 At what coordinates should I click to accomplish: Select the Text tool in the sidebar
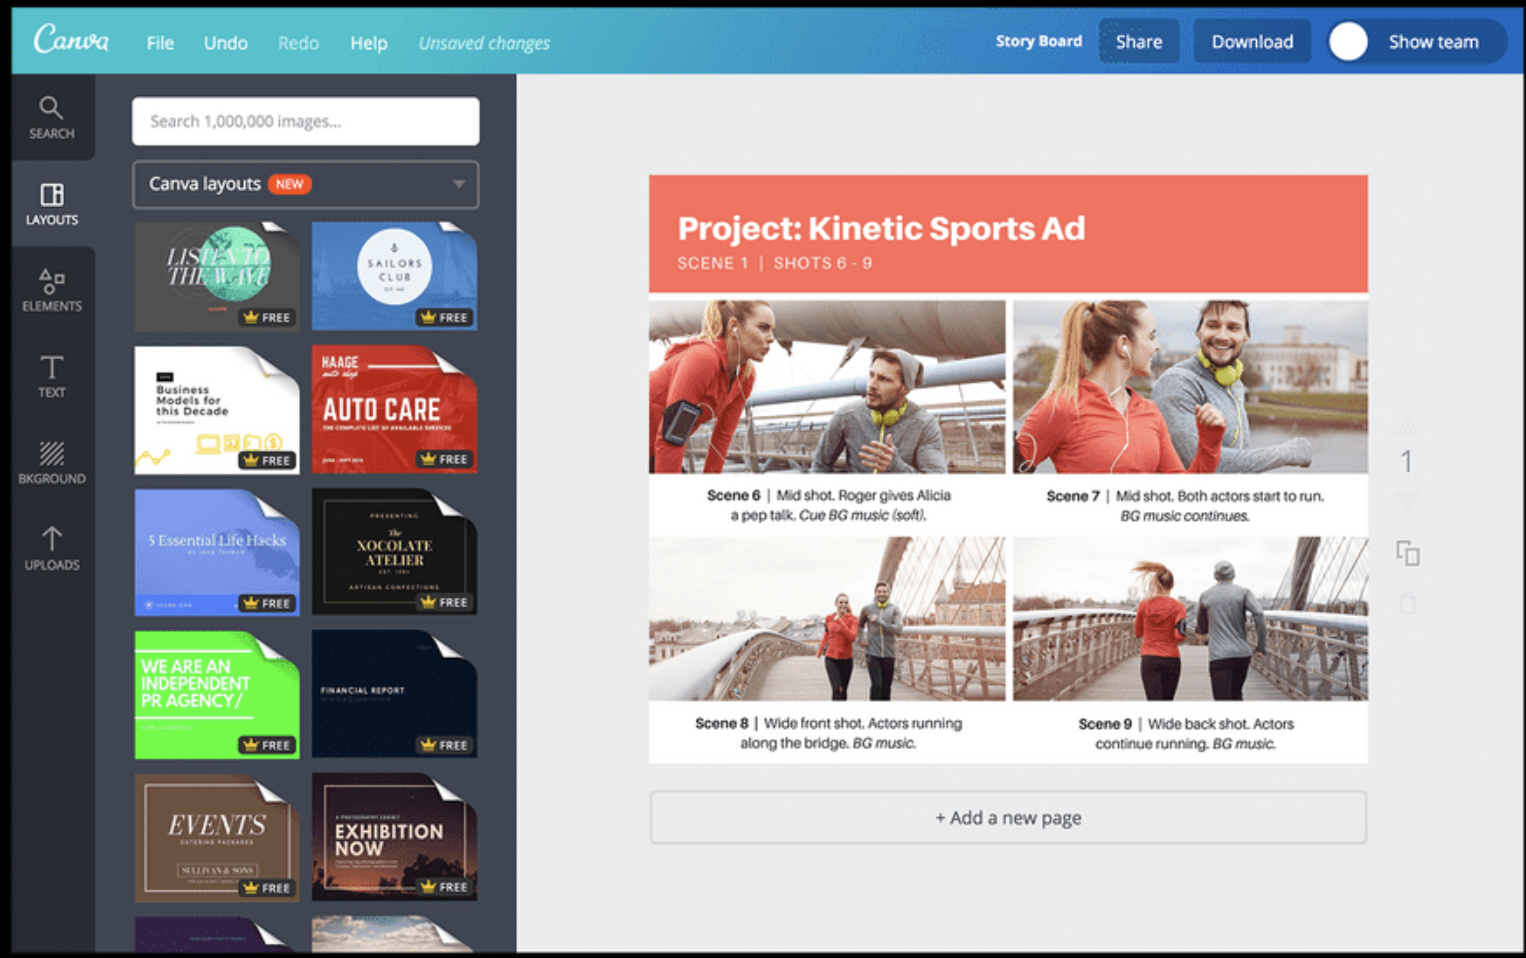pyautogui.click(x=51, y=377)
